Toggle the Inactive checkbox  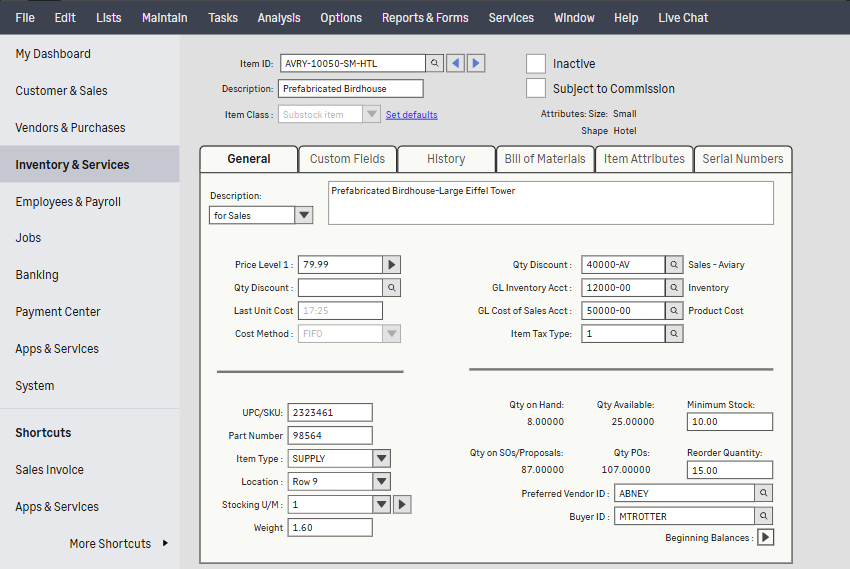[536, 64]
